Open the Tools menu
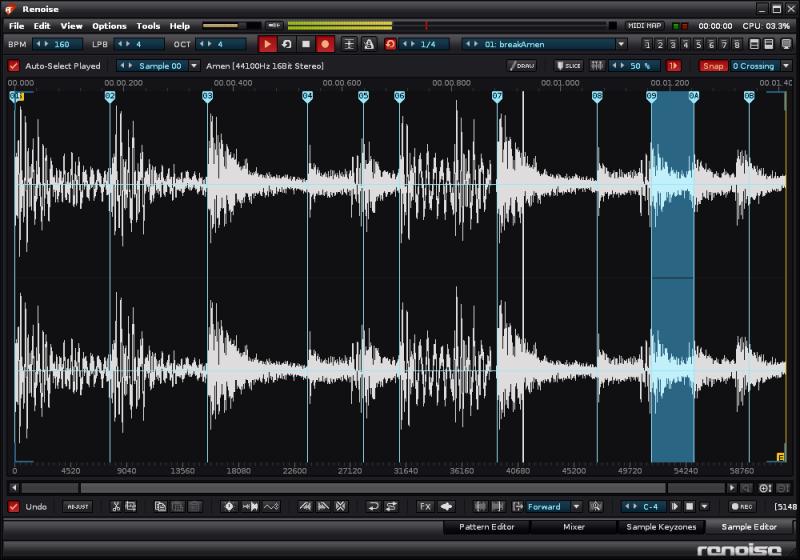The image size is (800, 560). click(148, 26)
